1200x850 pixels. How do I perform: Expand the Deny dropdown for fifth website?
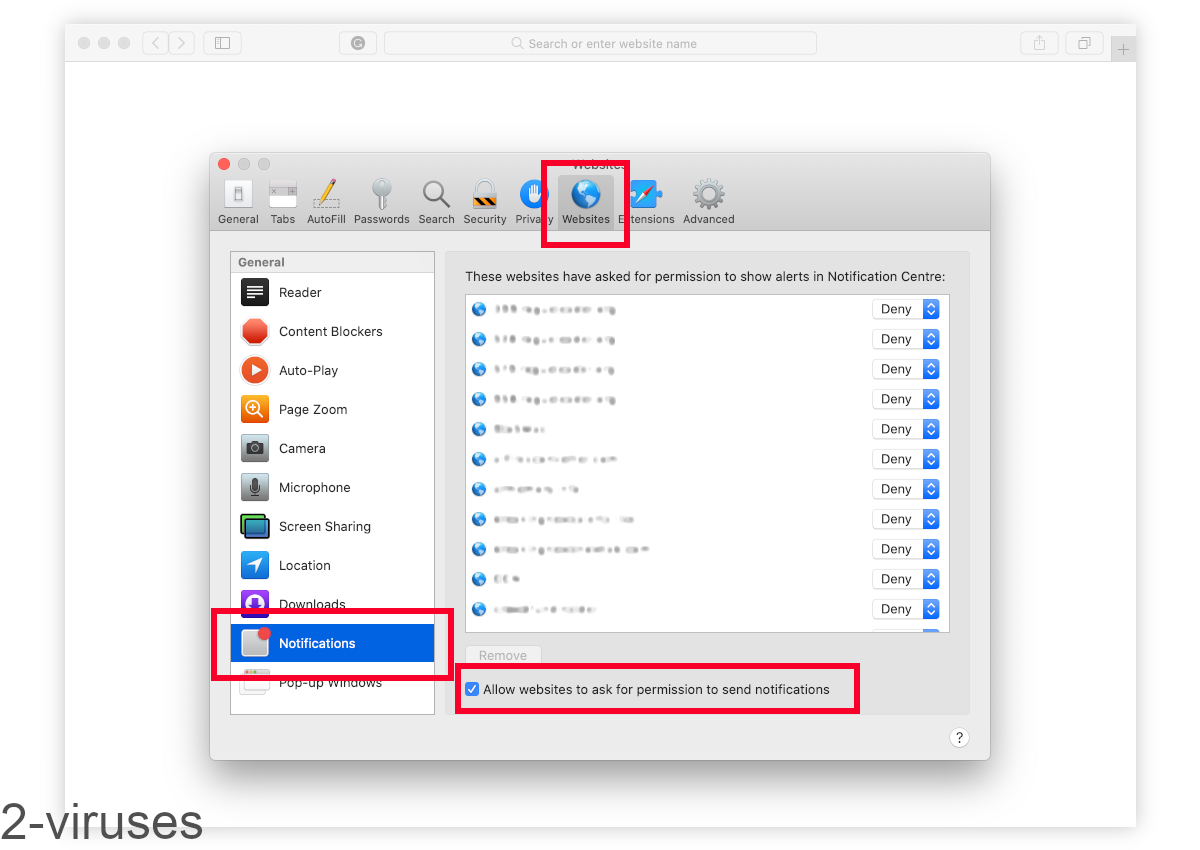tap(905, 429)
